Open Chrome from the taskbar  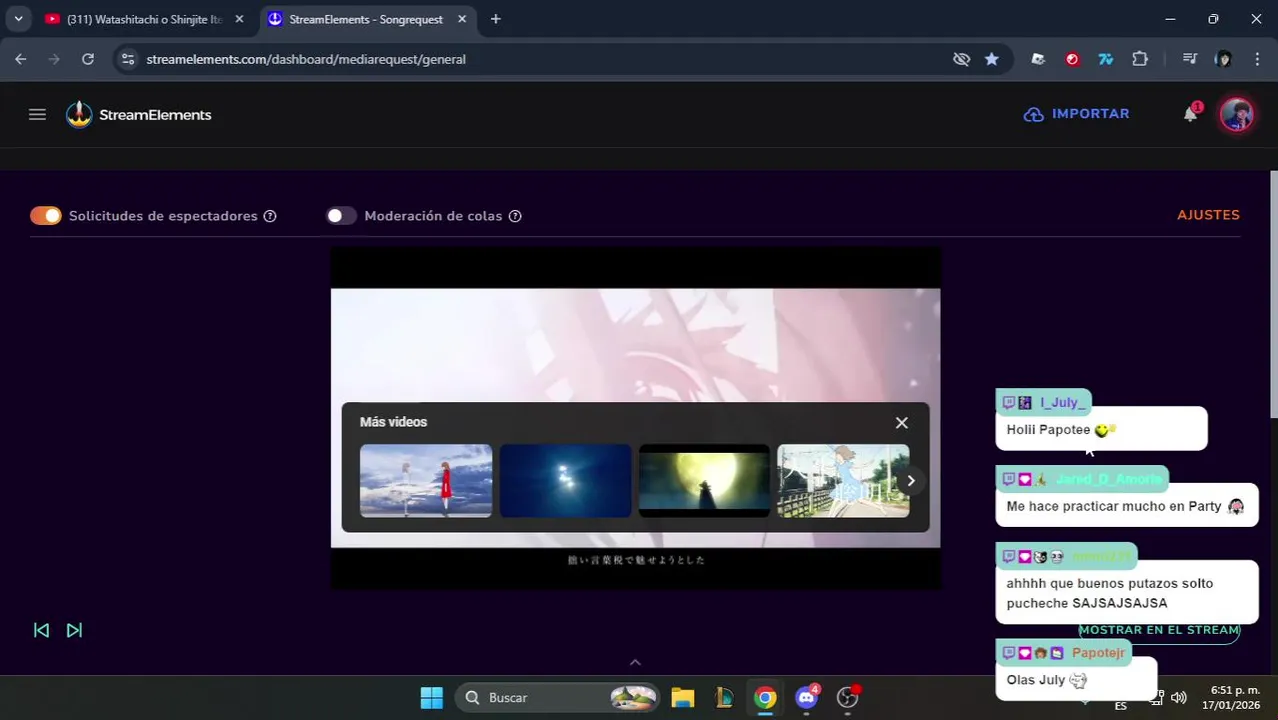(765, 698)
